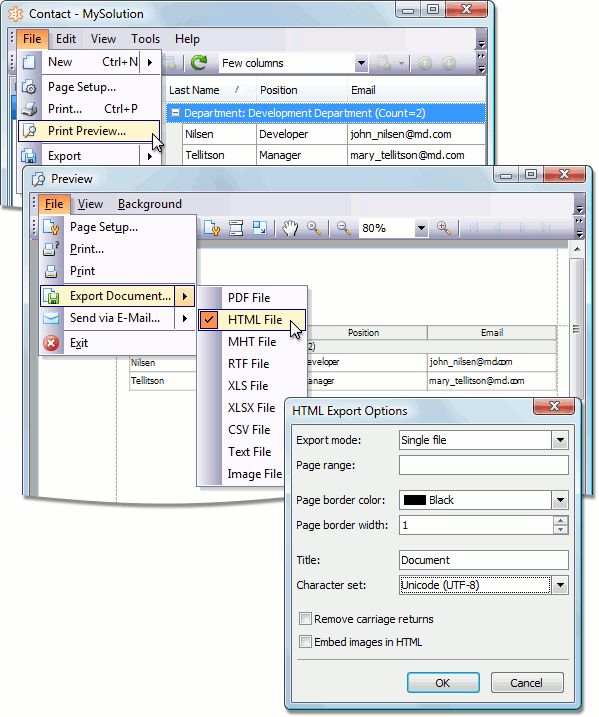Click the green Refresh icon in Contact toolbar
The width and height of the screenshot is (599, 717).
(x=199, y=62)
